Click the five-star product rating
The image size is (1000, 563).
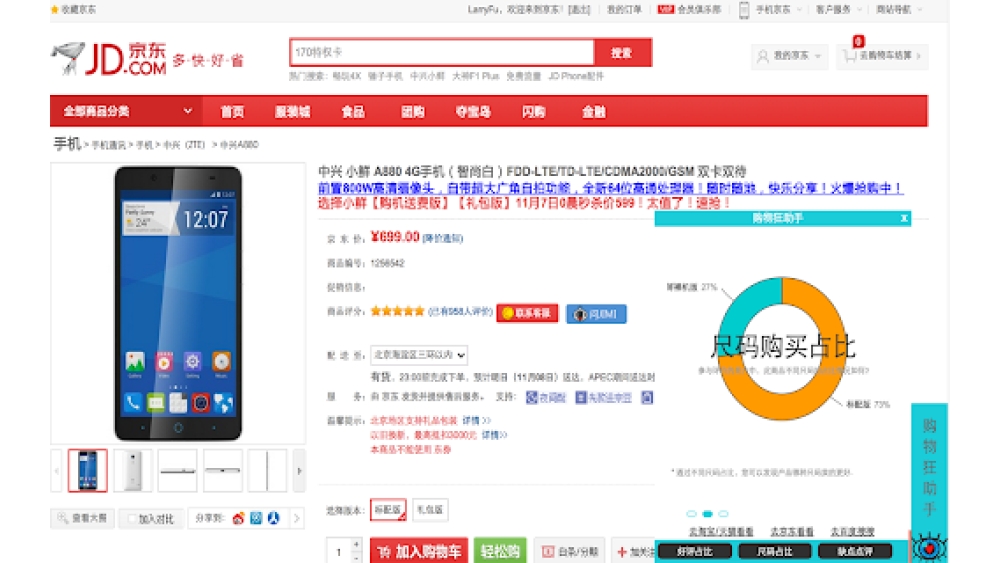(397, 311)
